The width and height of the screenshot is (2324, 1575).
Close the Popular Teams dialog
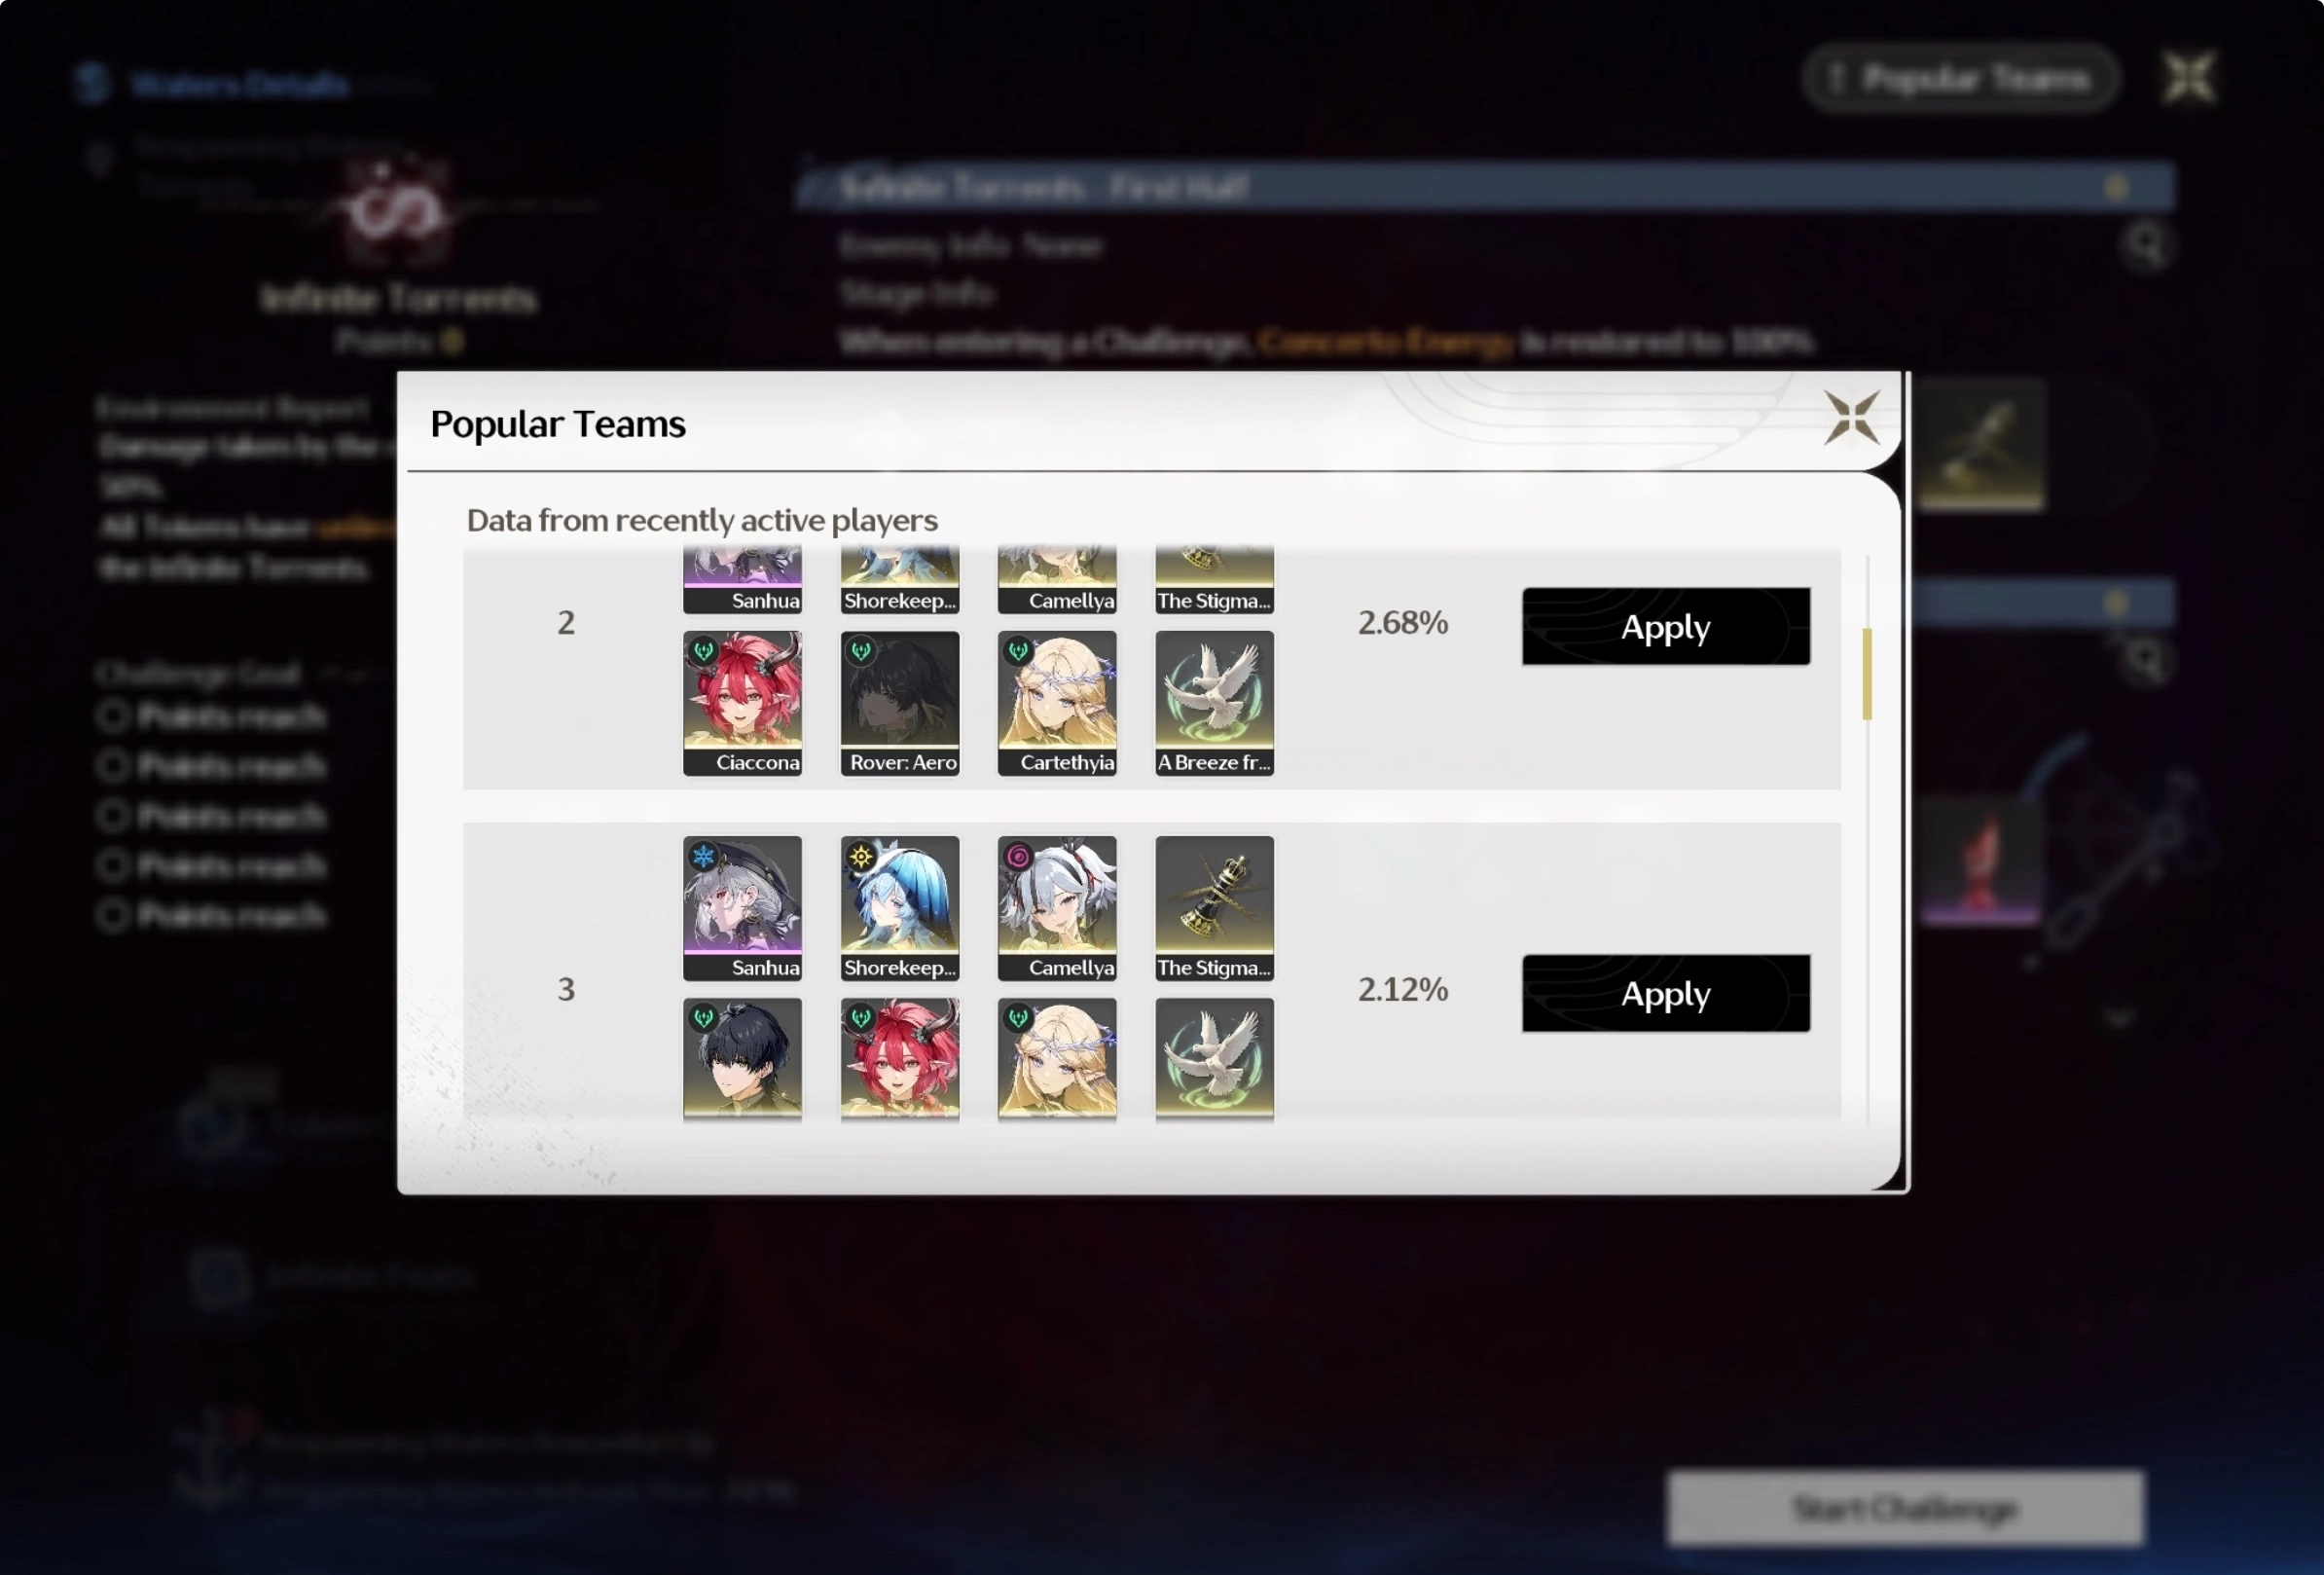1851,417
